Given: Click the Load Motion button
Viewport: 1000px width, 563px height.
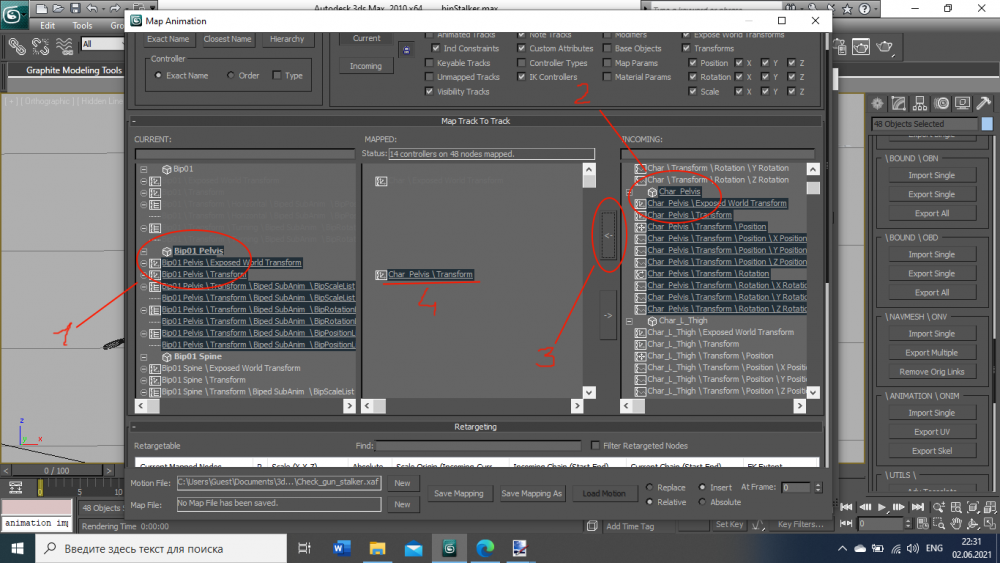Looking at the screenshot, I should [604, 494].
